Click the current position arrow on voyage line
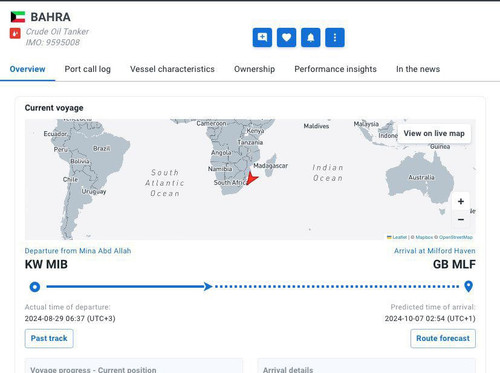The height and width of the screenshot is (373, 500). click(x=208, y=286)
